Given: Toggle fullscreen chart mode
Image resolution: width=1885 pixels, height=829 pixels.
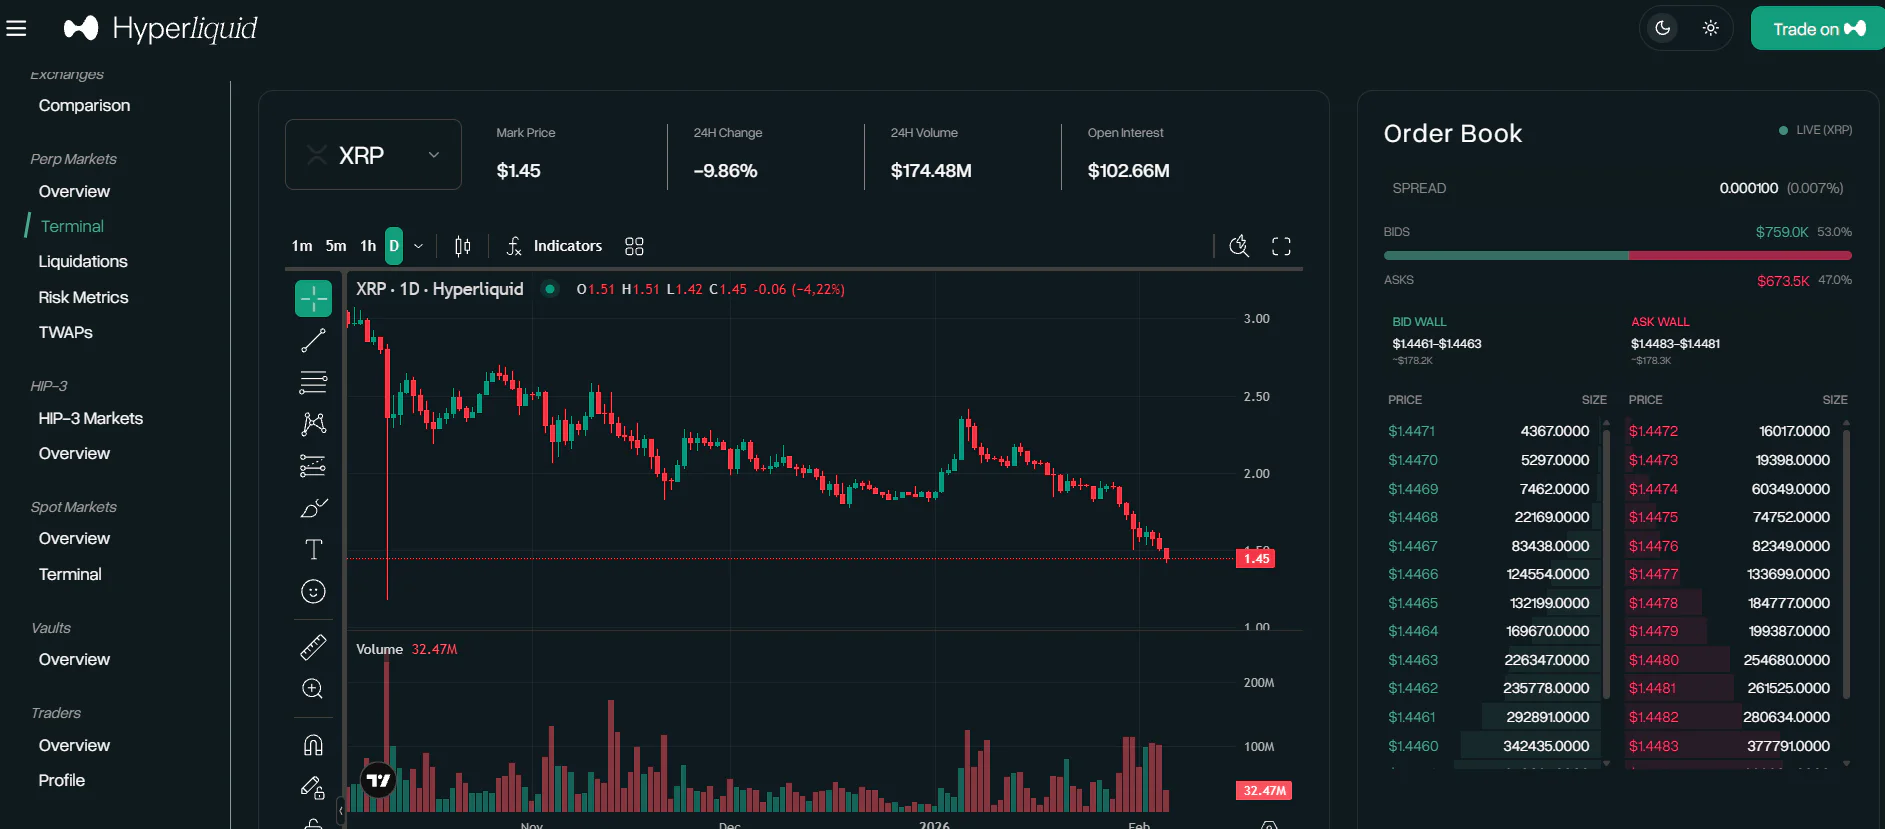Looking at the screenshot, I should (x=1281, y=246).
